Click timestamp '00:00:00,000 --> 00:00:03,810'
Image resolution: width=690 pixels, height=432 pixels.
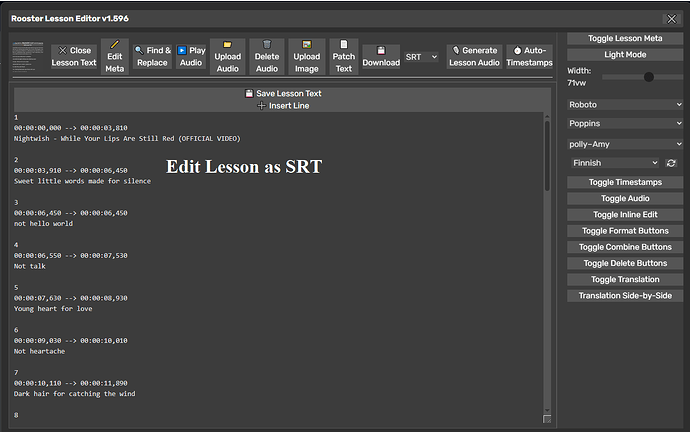pos(70,128)
